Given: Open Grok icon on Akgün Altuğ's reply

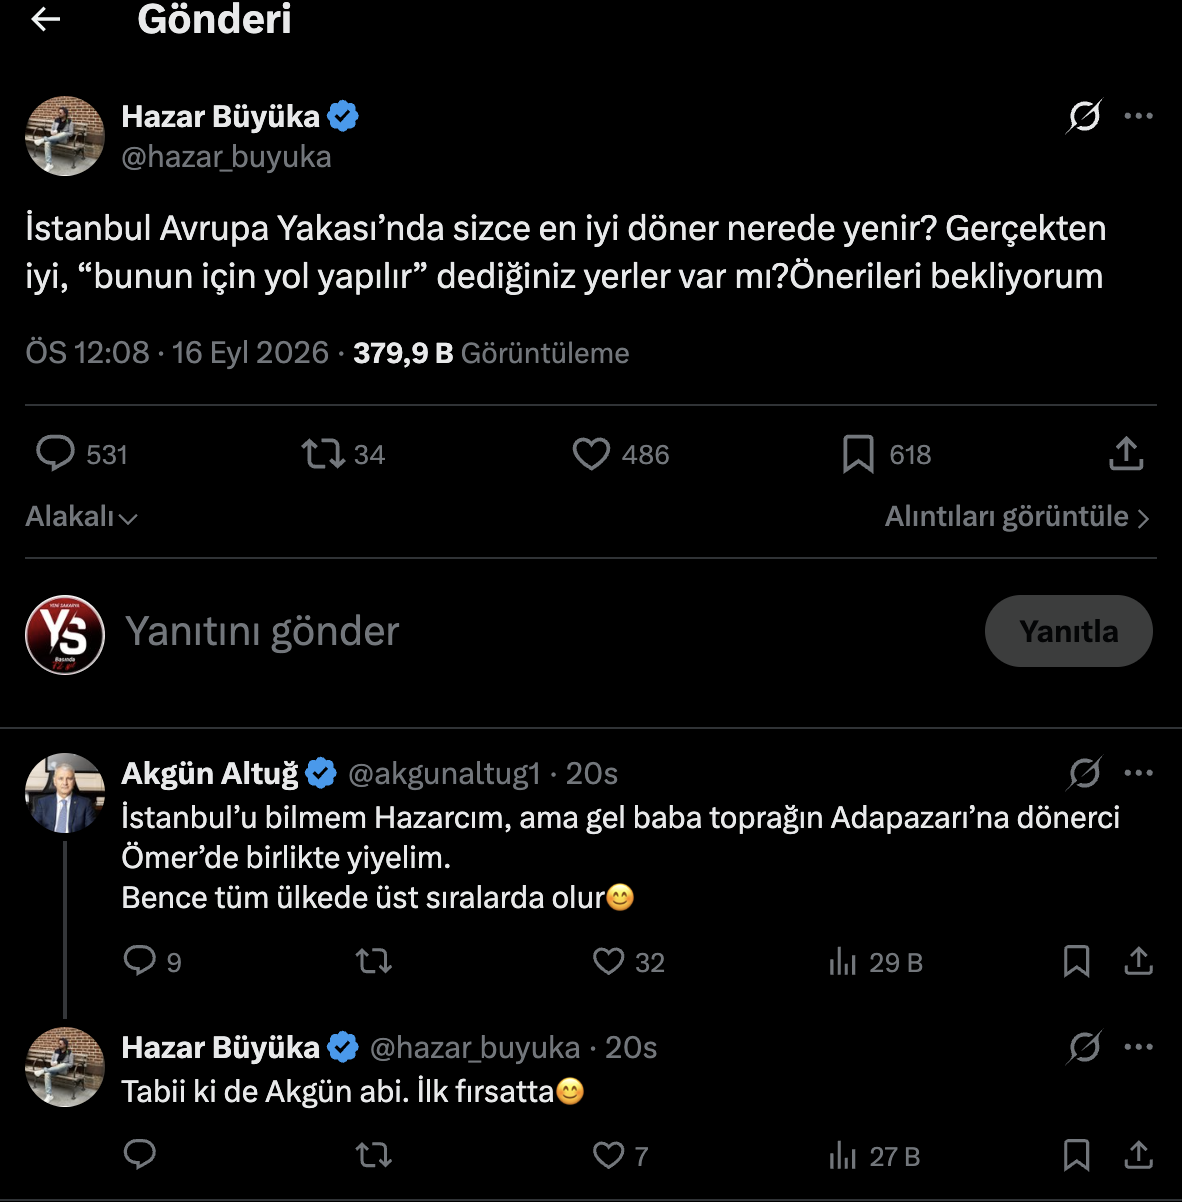Looking at the screenshot, I should [x=1084, y=773].
